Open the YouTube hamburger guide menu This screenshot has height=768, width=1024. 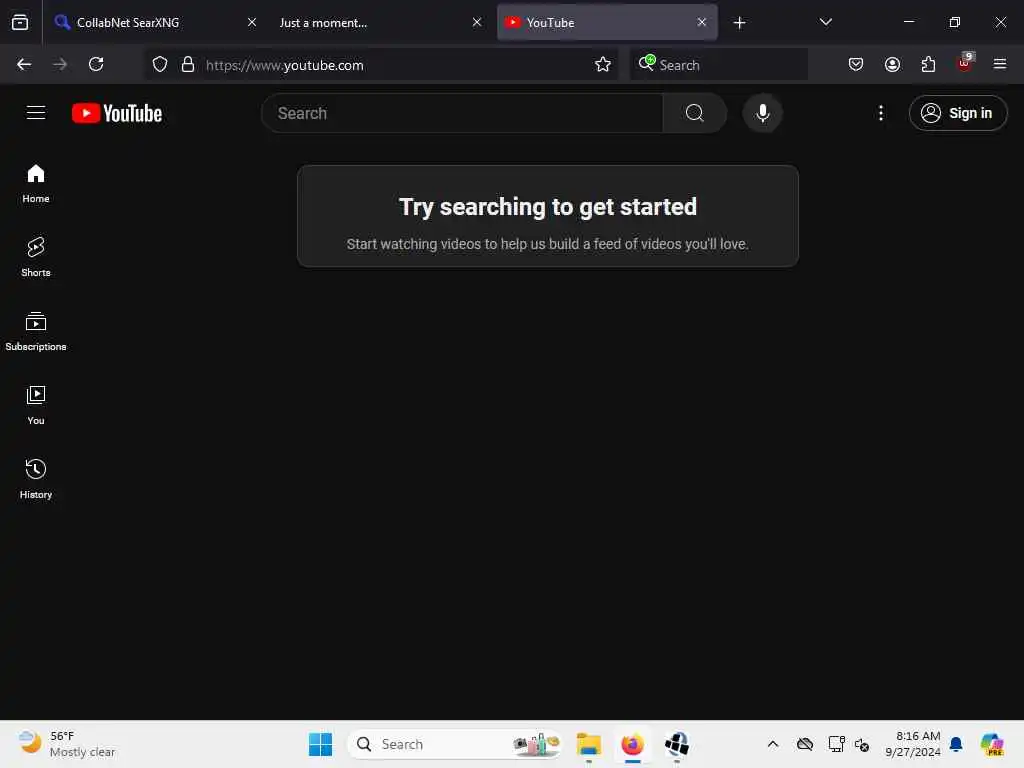tap(36, 113)
